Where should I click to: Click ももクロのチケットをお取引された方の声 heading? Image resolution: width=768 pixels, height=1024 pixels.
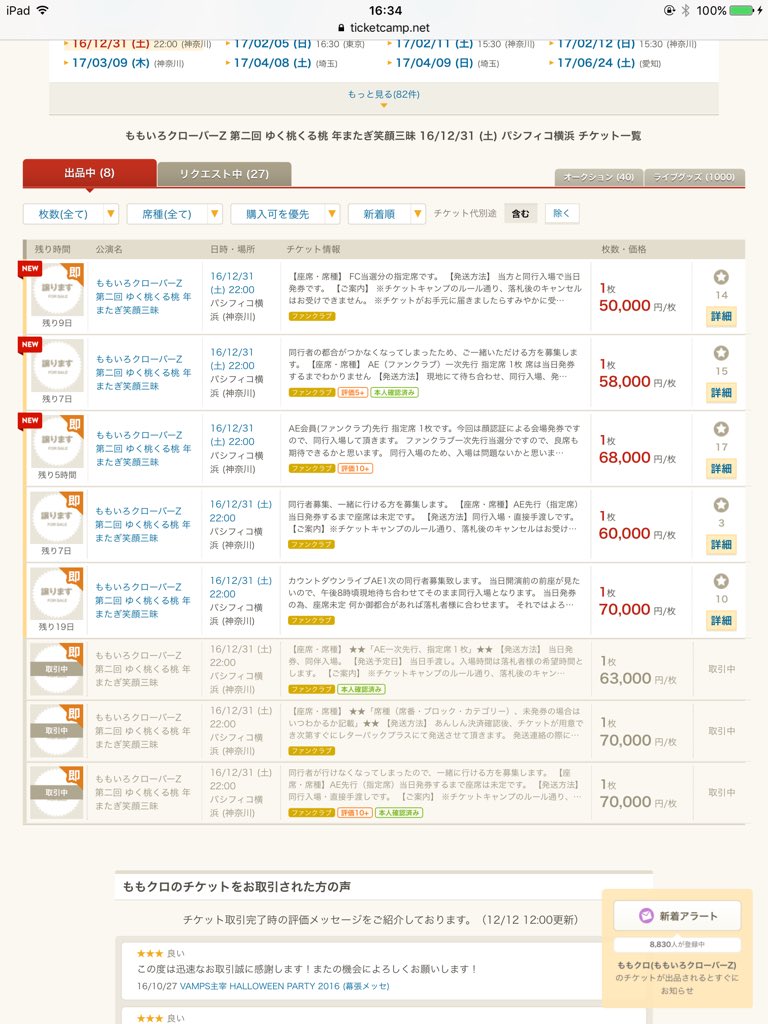(x=236, y=887)
